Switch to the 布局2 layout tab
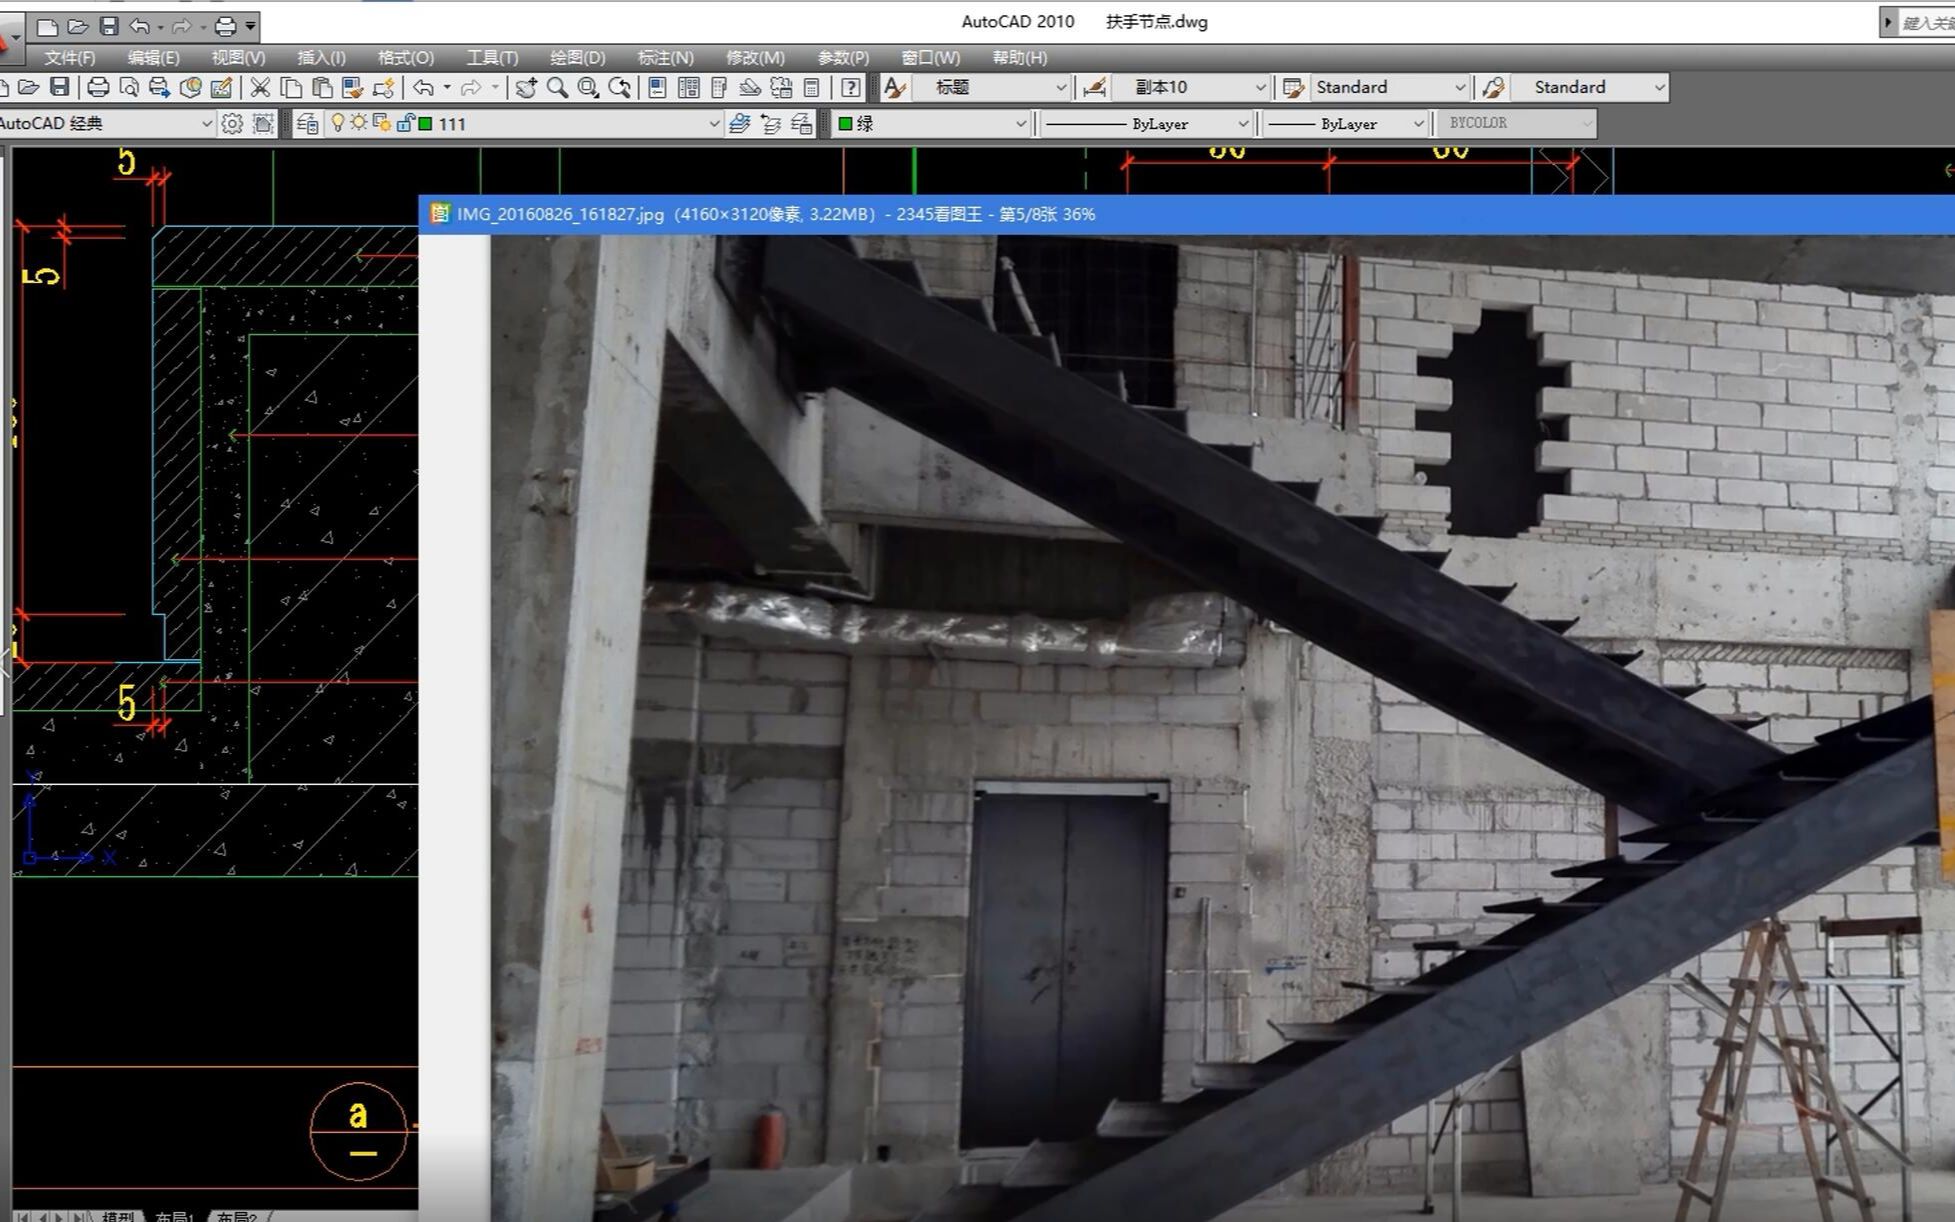Viewport: 1955px width, 1222px height. tap(237, 1216)
